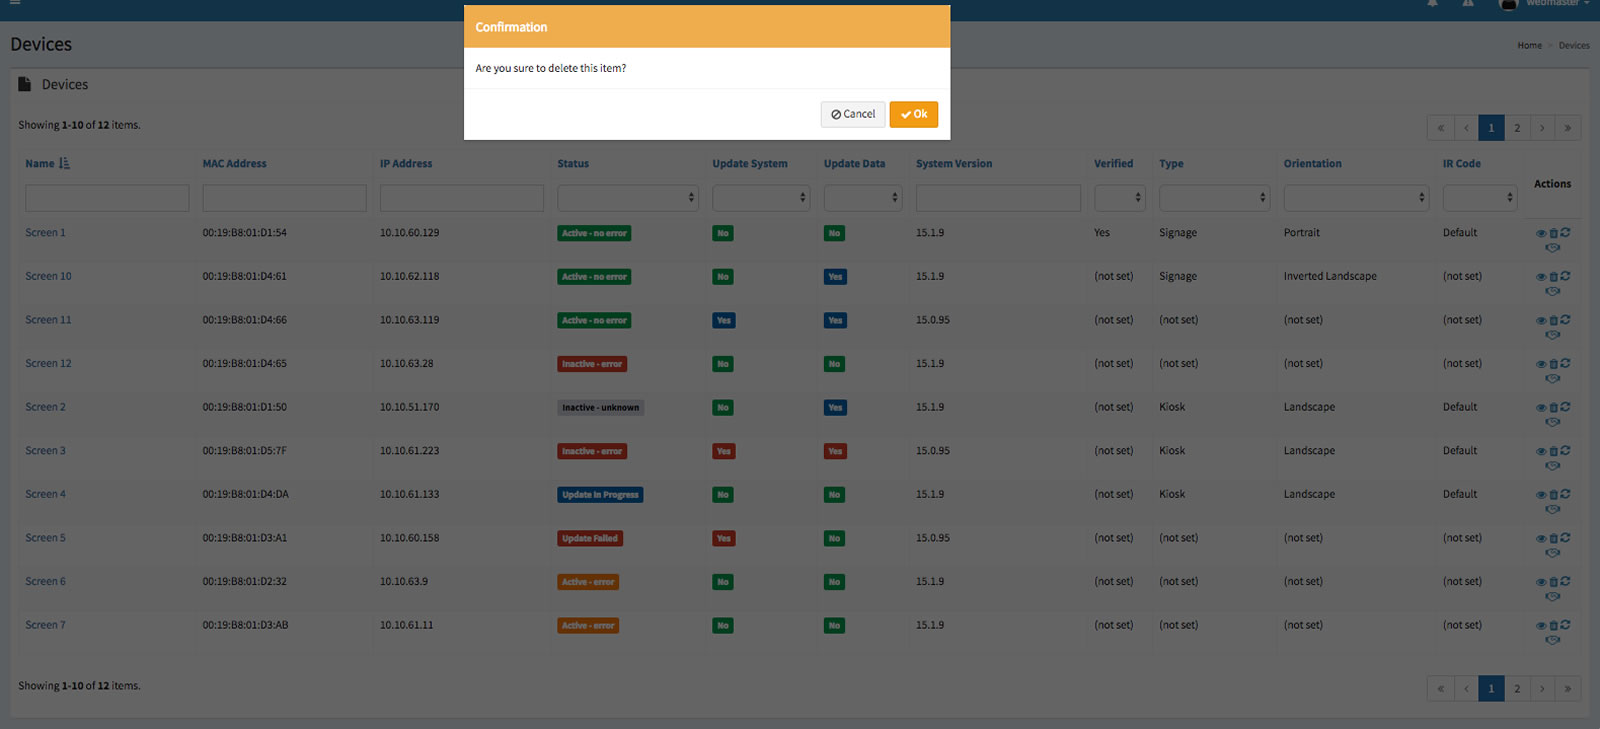Open Home in the breadcrumb

[1529, 46]
